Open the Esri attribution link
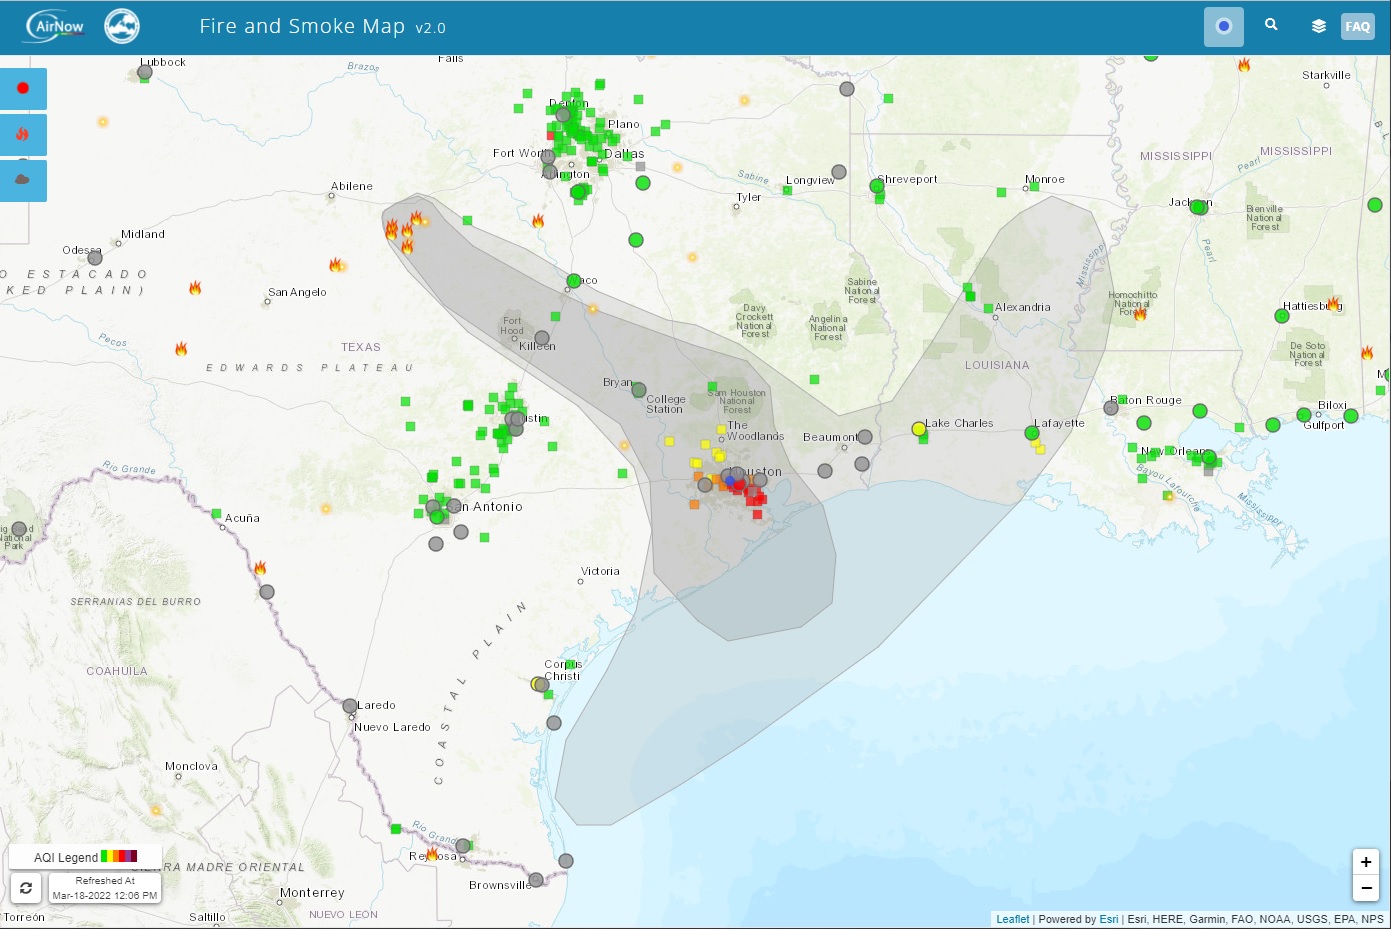Image resolution: width=1391 pixels, height=929 pixels. 1108,919
